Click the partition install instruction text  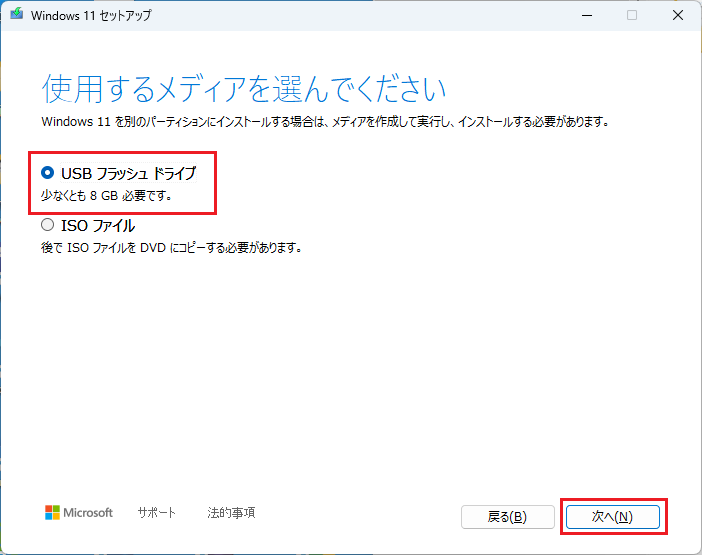pyautogui.click(x=325, y=121)
